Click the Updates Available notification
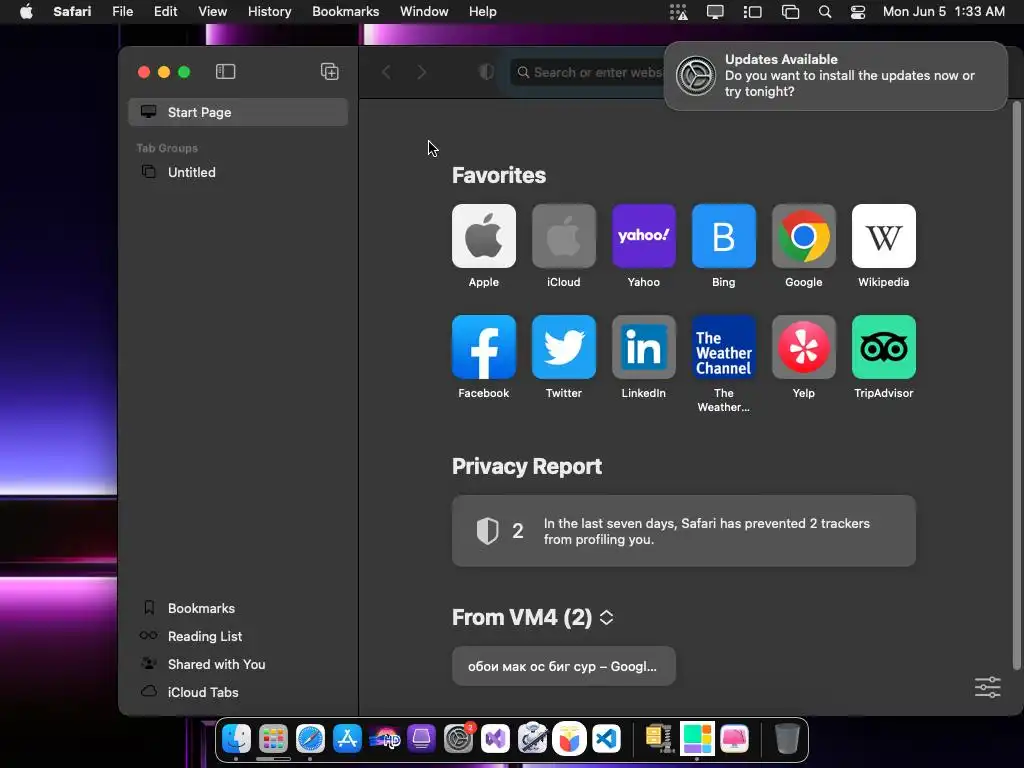This screenshot has width=1024, height=768. click(x=835, y=76)
